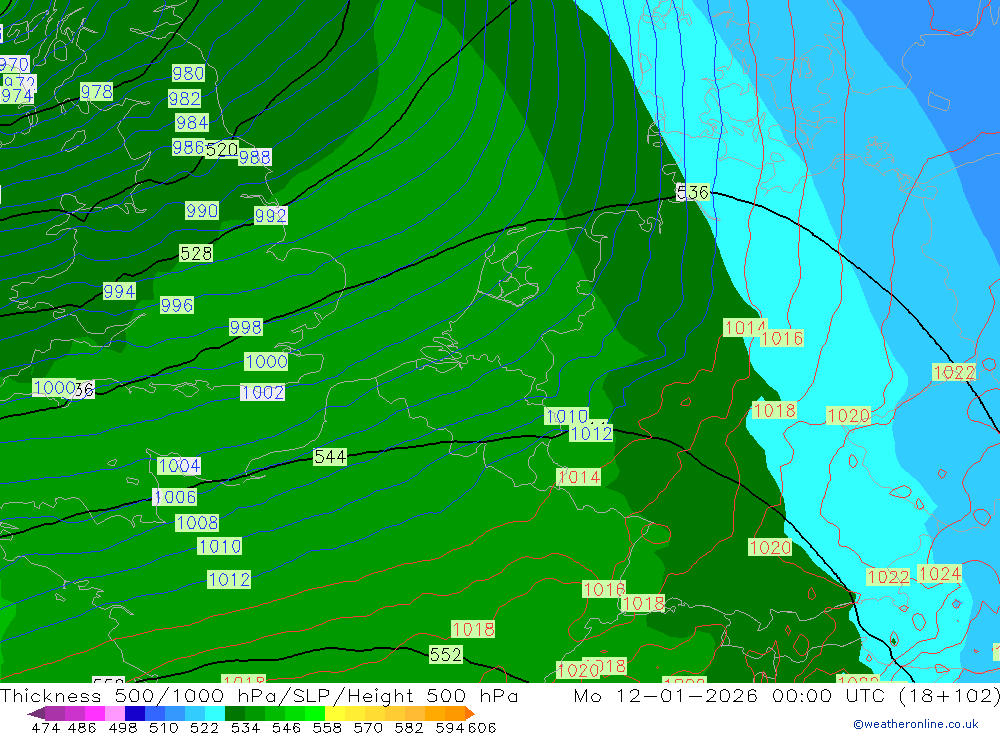Click the red '1024' isobar label

(939, 574)
